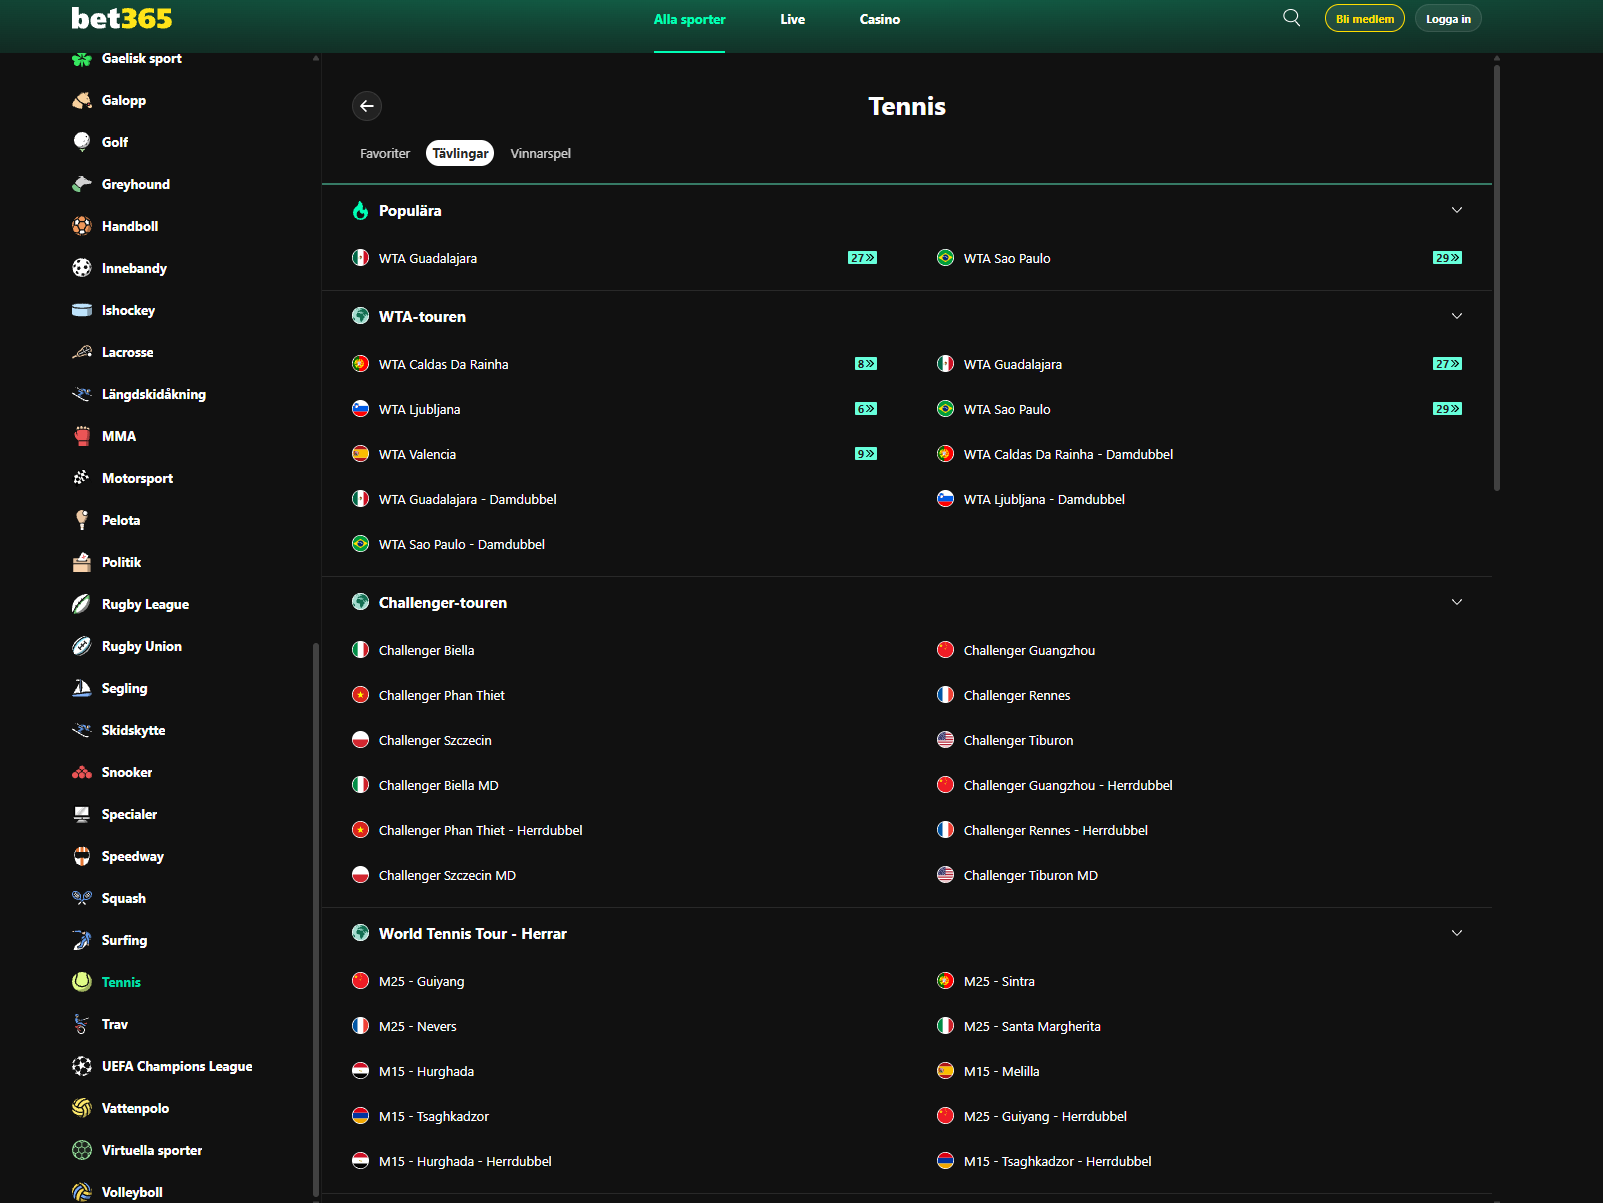Collapse the Populära section chevron

coord(1457,210)
